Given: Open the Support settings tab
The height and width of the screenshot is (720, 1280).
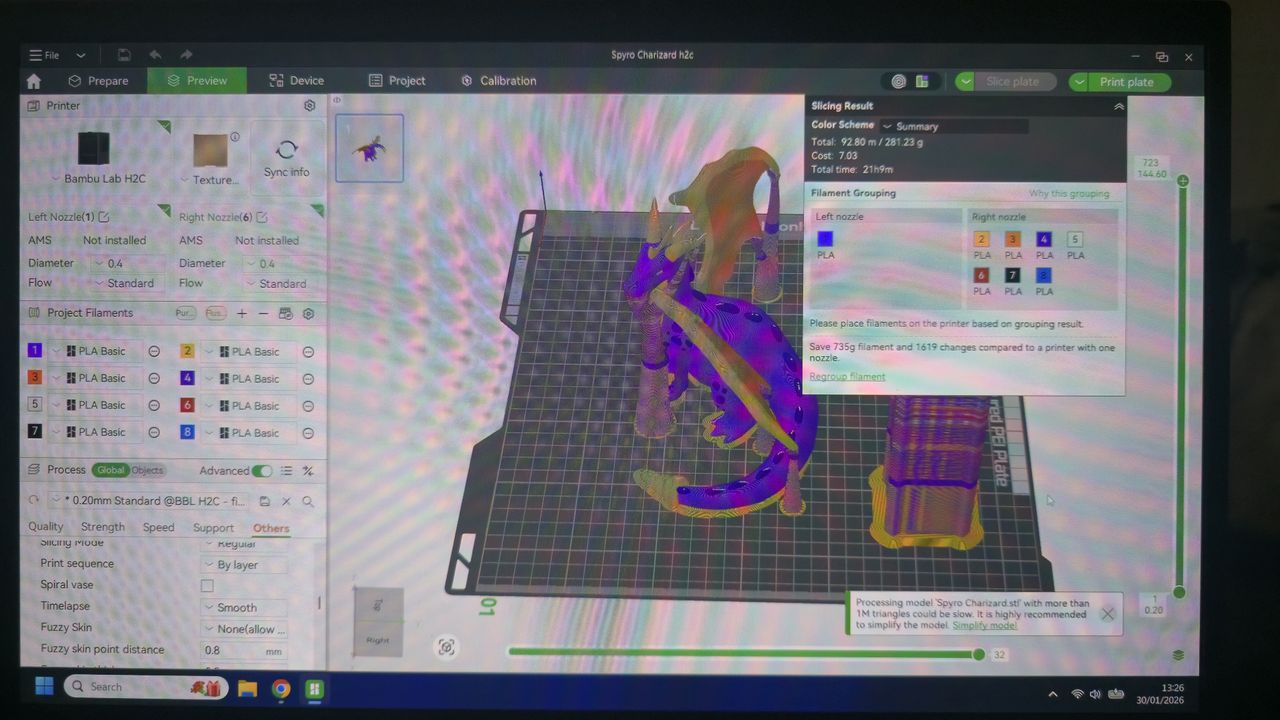Looking at the screenshot, I should click(x=213, y=528).
